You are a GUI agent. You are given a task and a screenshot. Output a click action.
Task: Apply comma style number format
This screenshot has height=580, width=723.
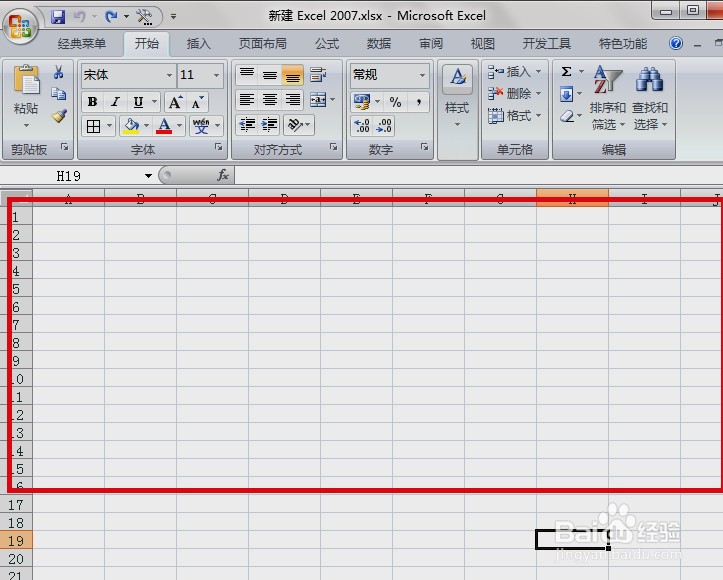tap(419, 102)
